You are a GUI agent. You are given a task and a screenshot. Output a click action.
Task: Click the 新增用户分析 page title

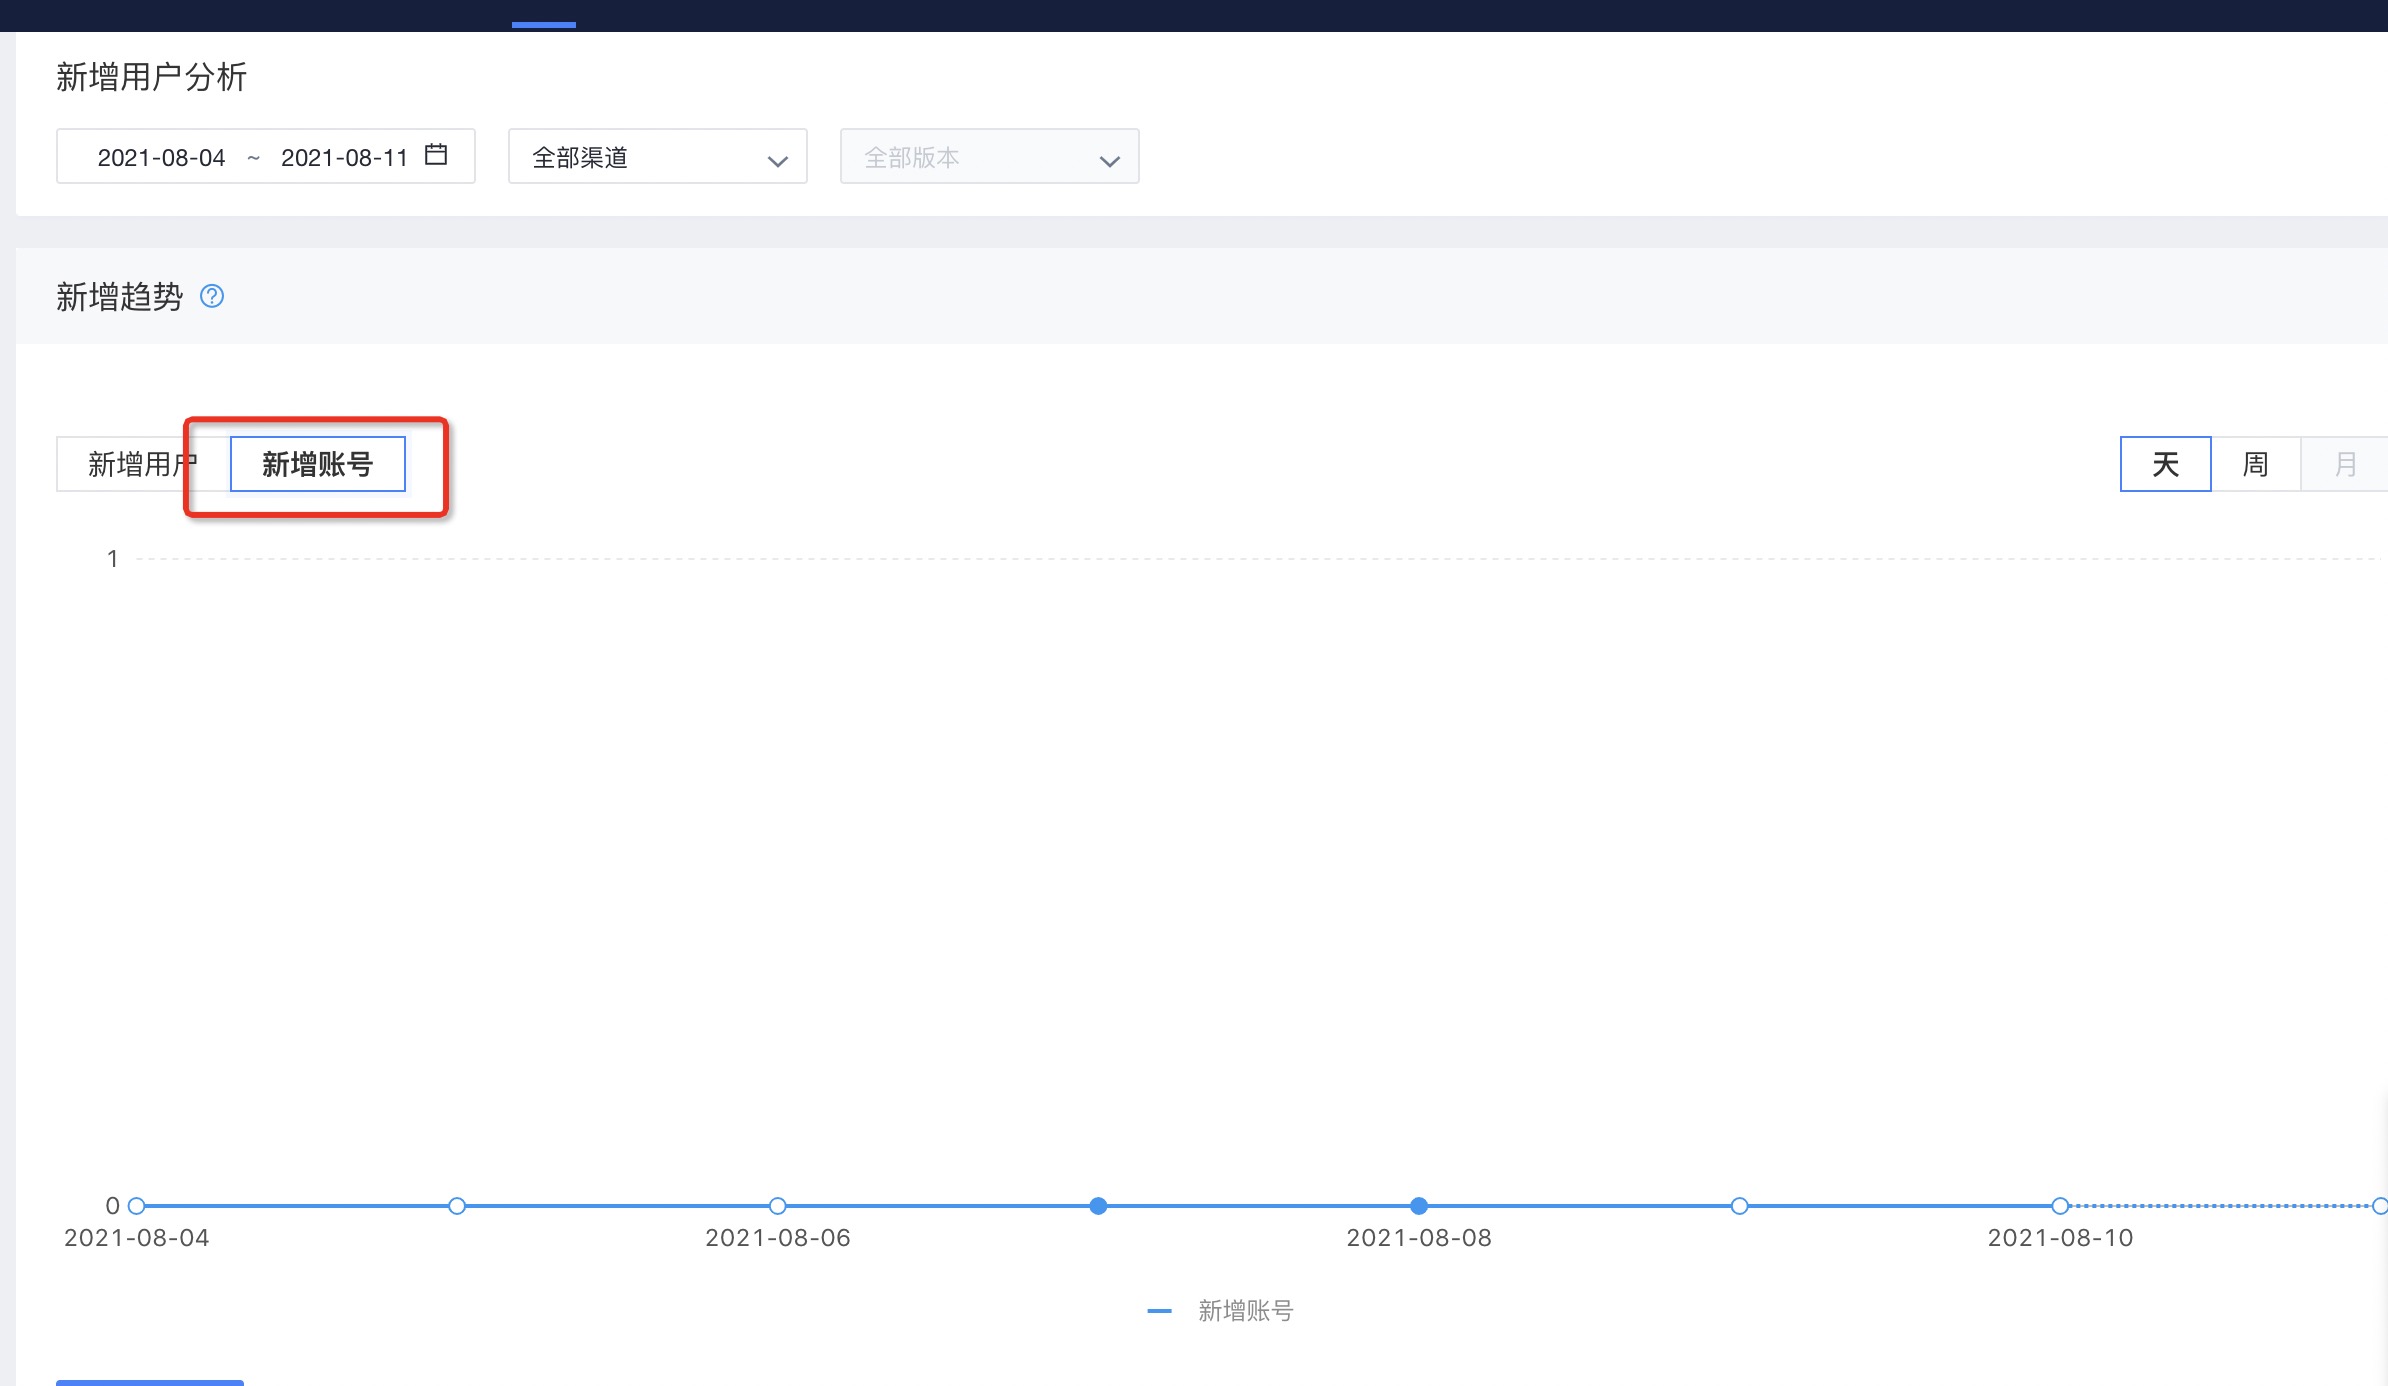(151, 77)
